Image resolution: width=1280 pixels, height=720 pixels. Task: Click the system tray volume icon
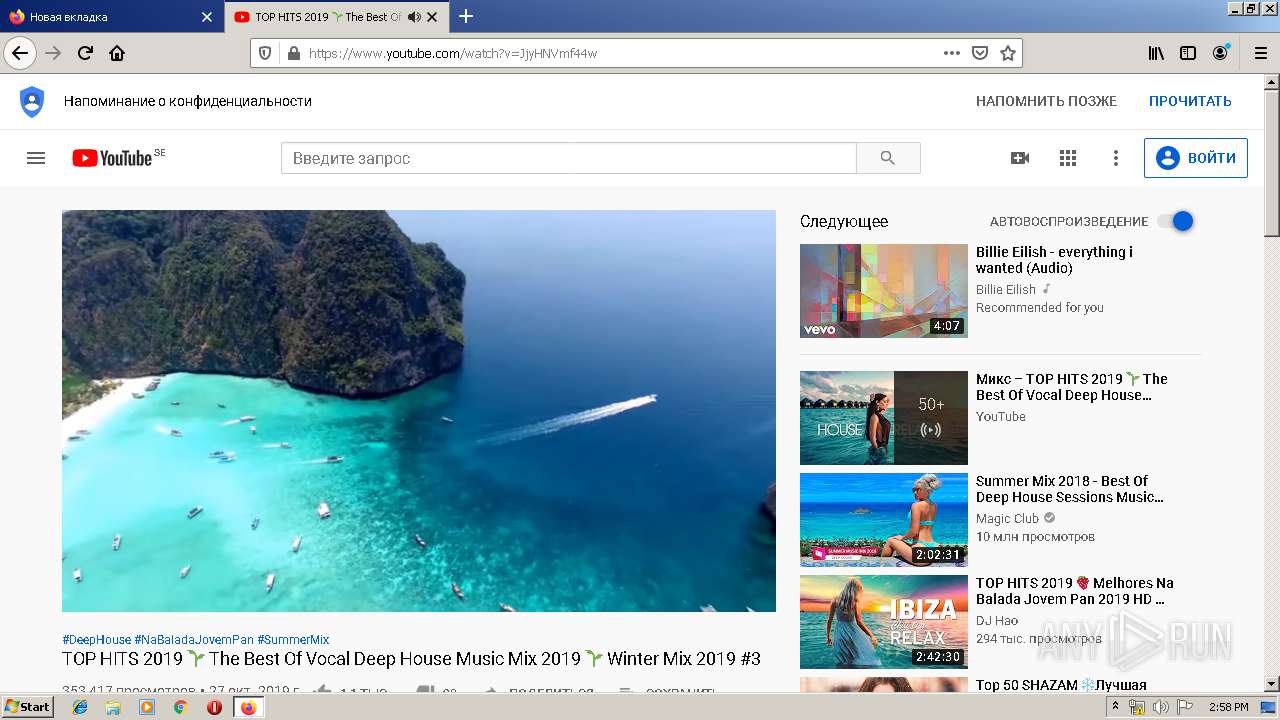pos(1161,707)
